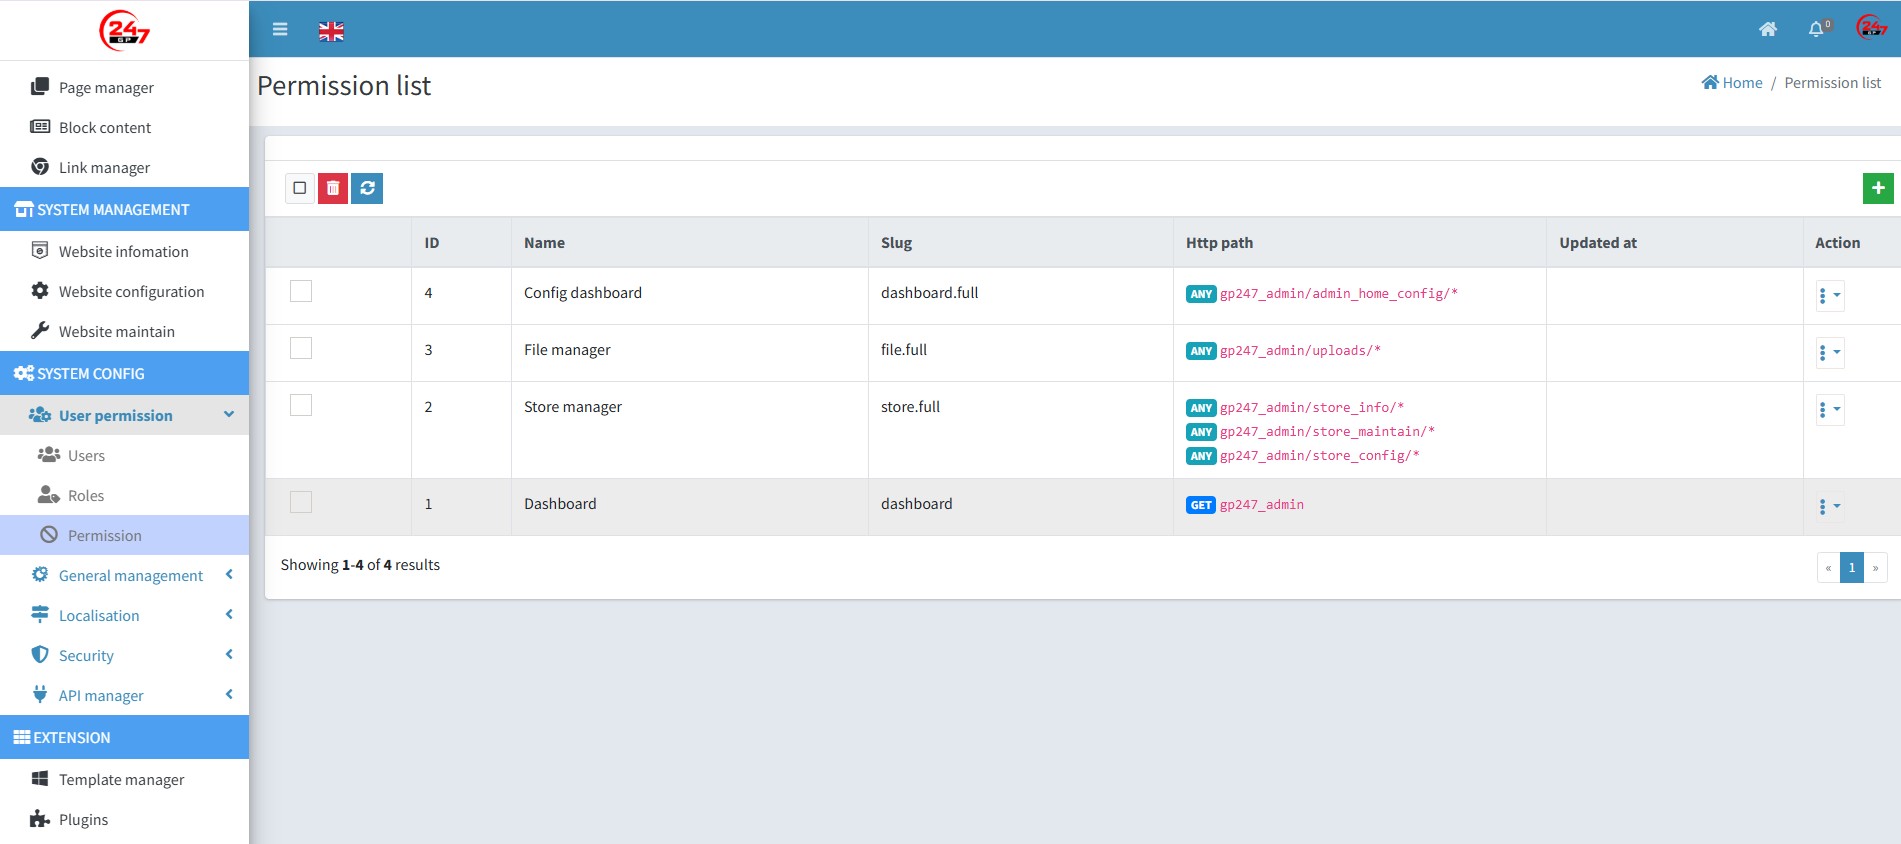Open action dropdown for File manager
This screenshot has height=844, width=1901.
pos(1830,352)
